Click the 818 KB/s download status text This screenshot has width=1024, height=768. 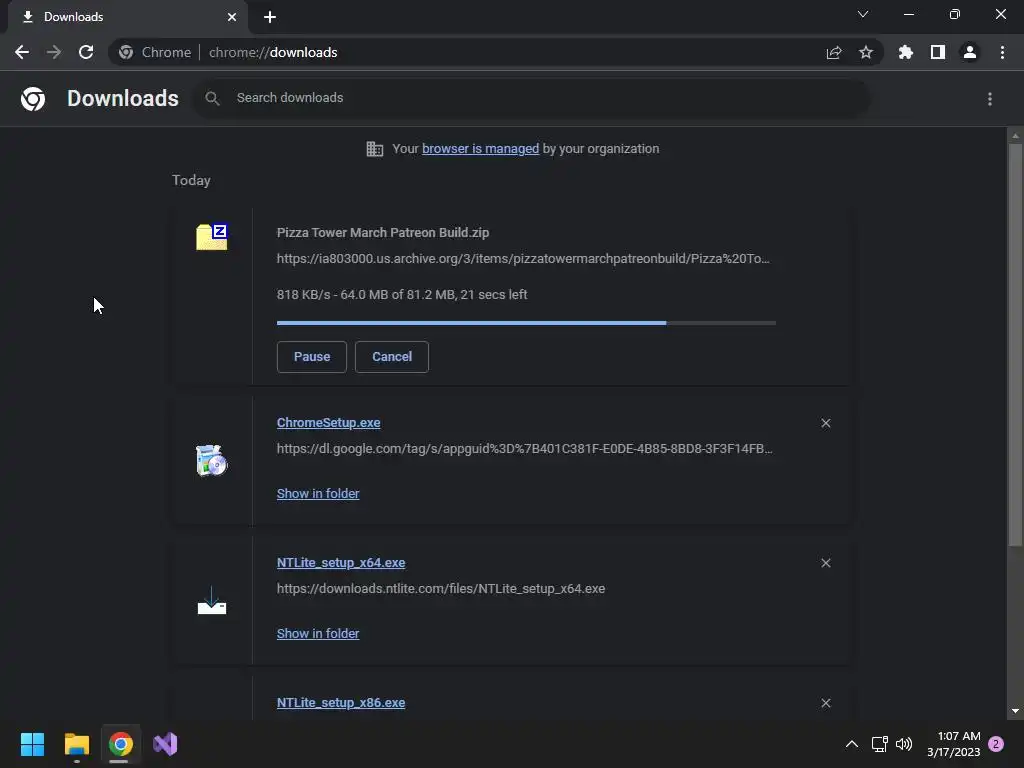(x=402, y=295)
